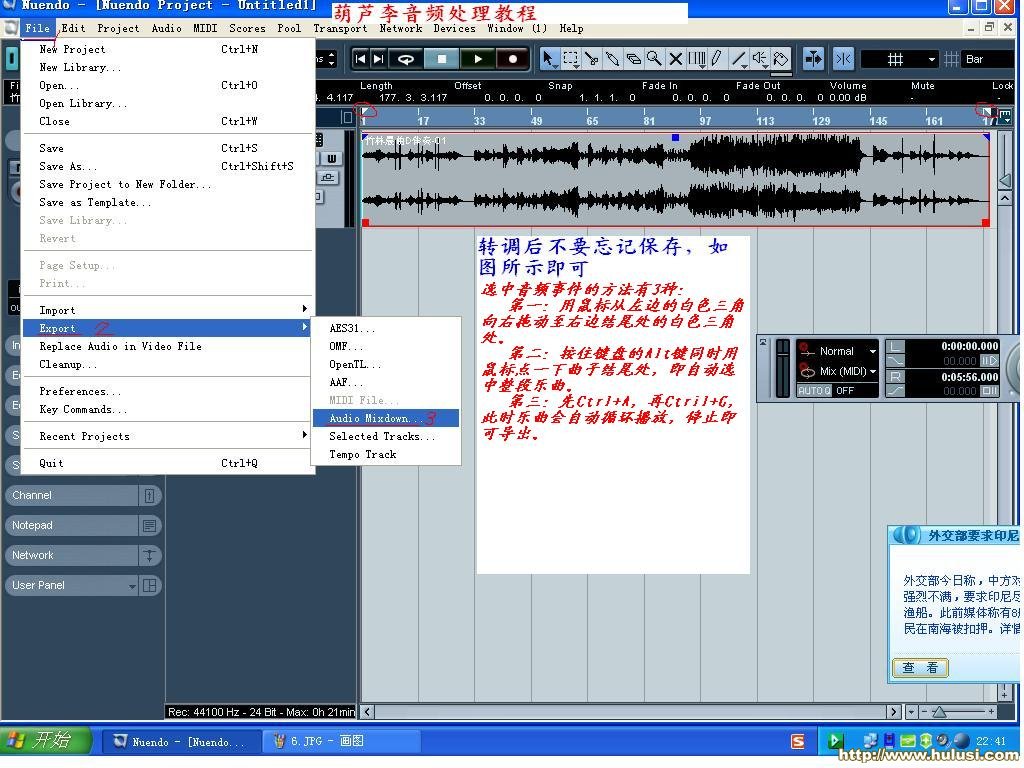Viewport: 1024px width, 768px height.
Task: Select the Split scissors tool
Action: click(592, 59)
